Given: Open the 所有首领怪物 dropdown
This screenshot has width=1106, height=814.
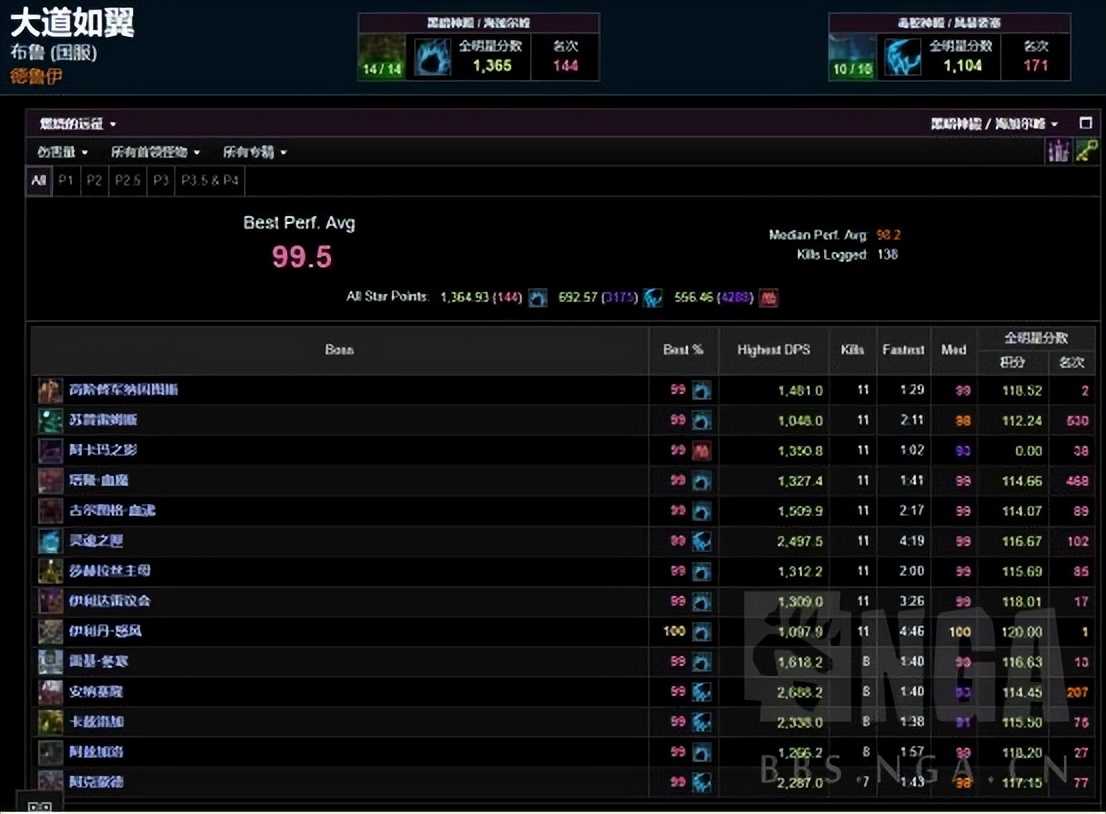Looking at the screenshot, I should [155, 152].
